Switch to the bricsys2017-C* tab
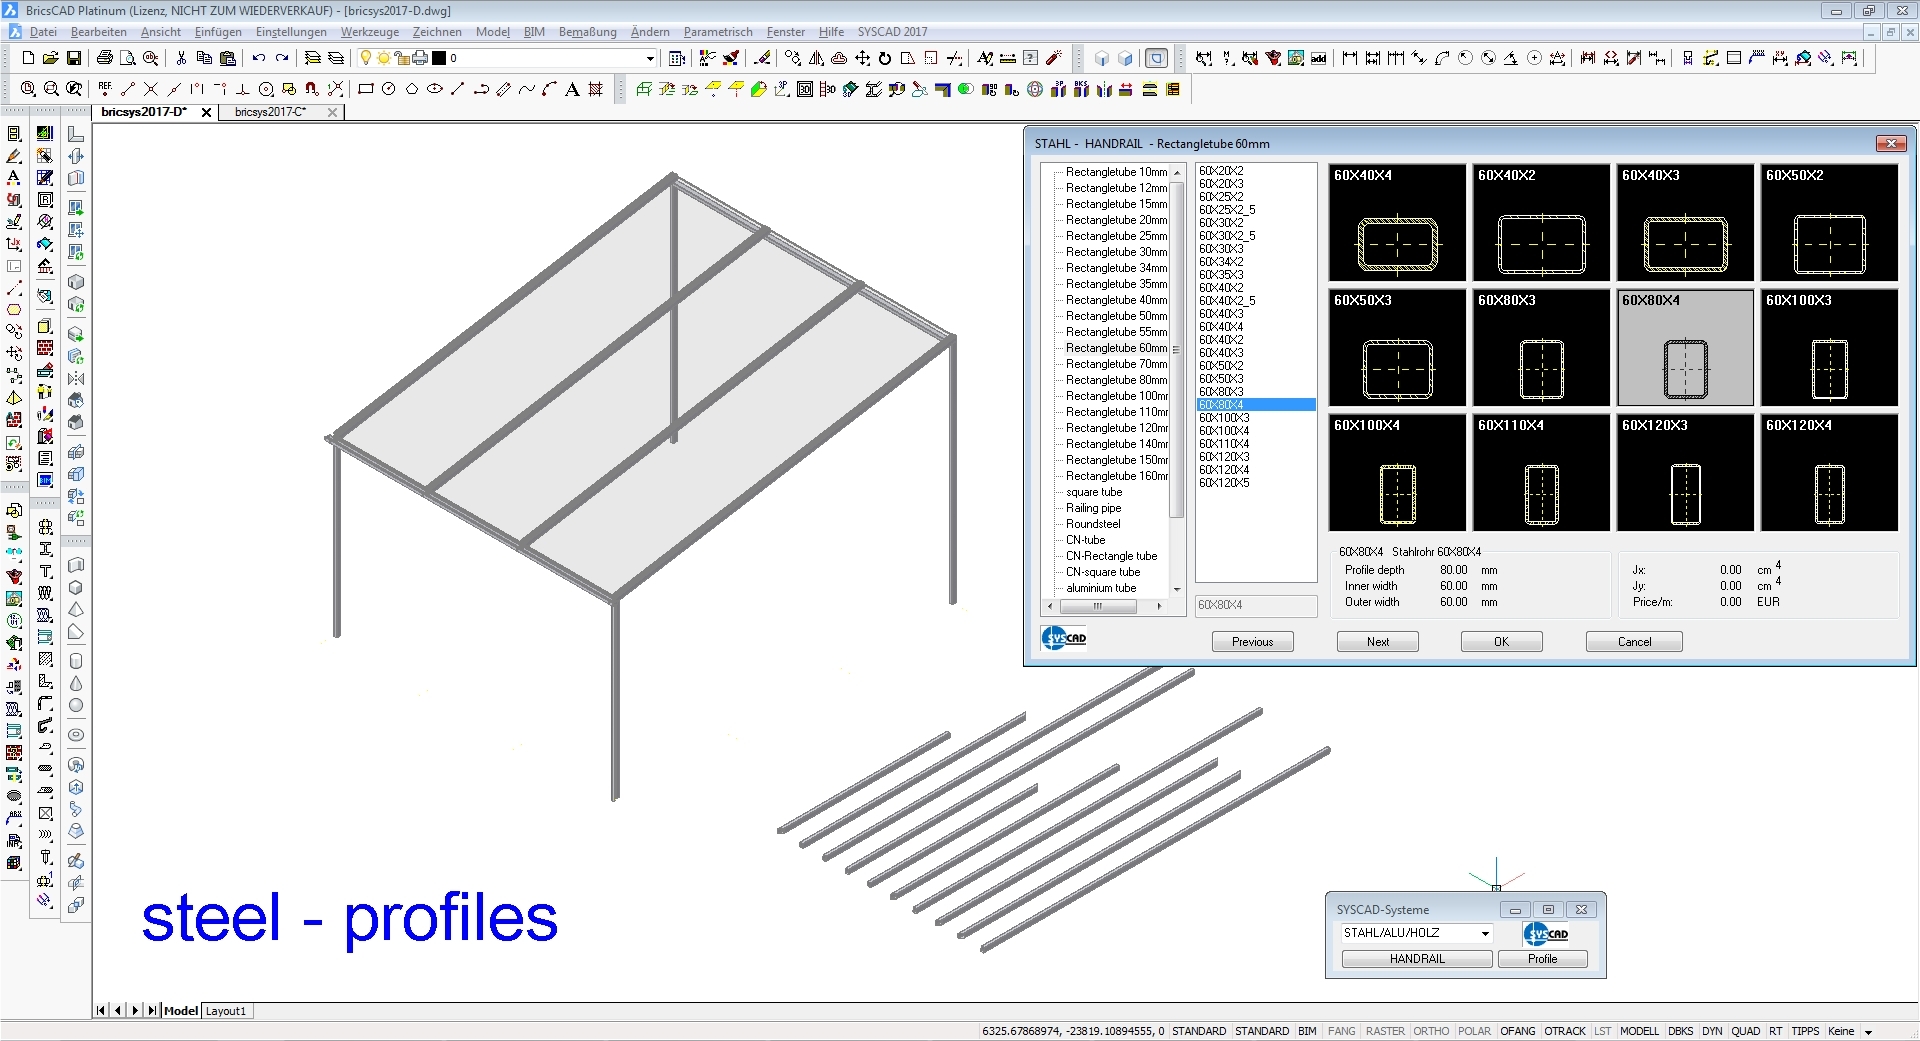Image resolution: width=1920 pixels, height=1041 pixels. pos(271,112)
